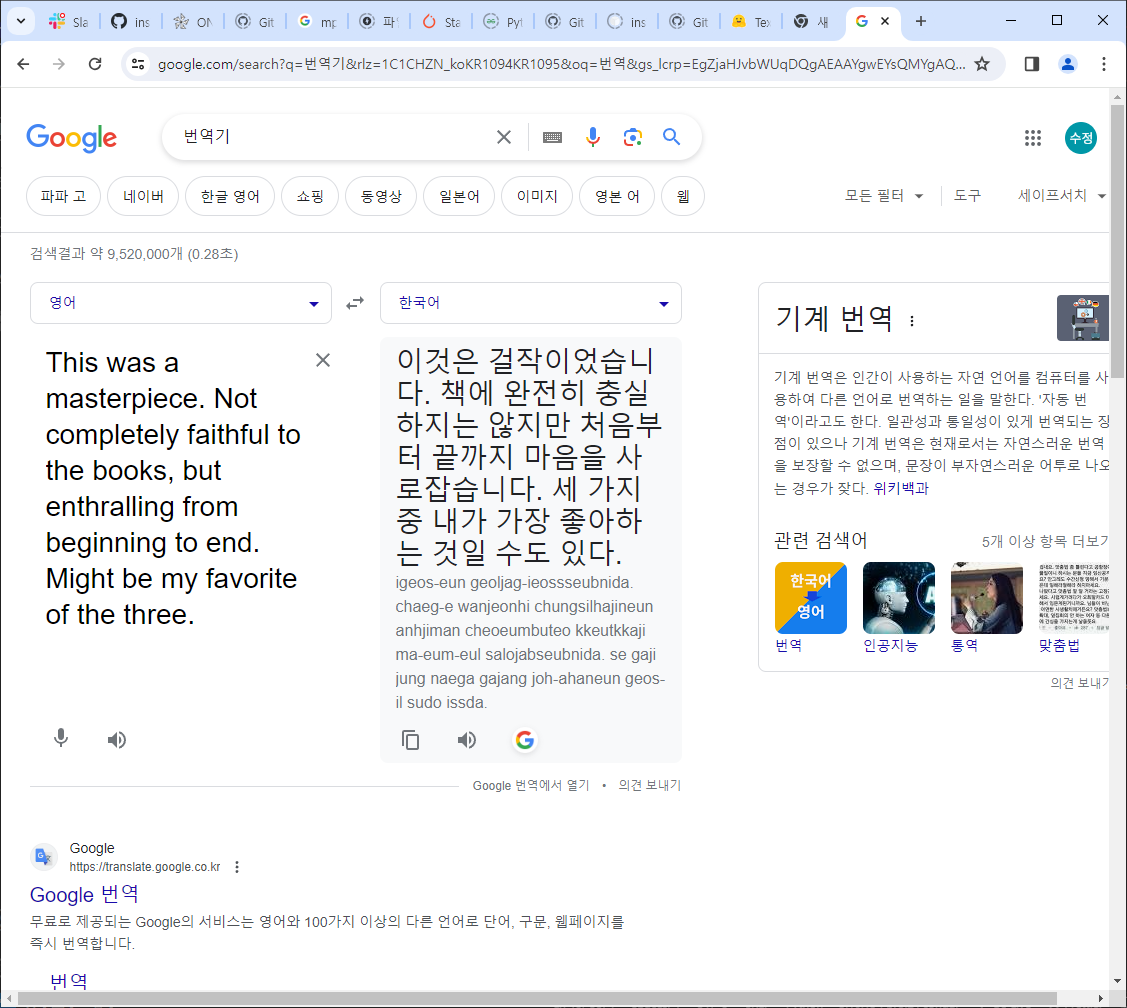Viewport: 1127px width, 1008px height.
Task: Open Google 번역에서 열기 link
Action: point(531,785)
